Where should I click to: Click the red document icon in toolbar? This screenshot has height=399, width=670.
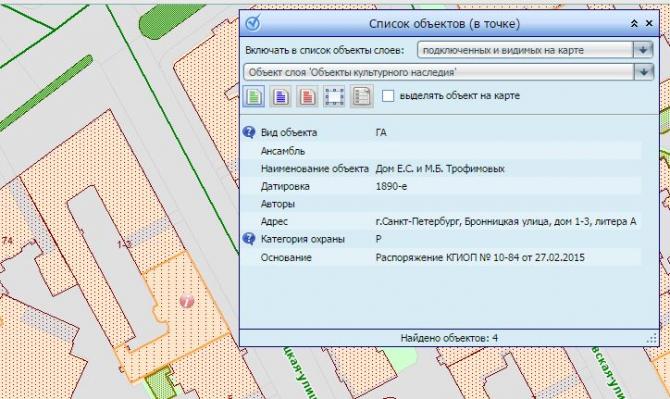tap(308, 96)
